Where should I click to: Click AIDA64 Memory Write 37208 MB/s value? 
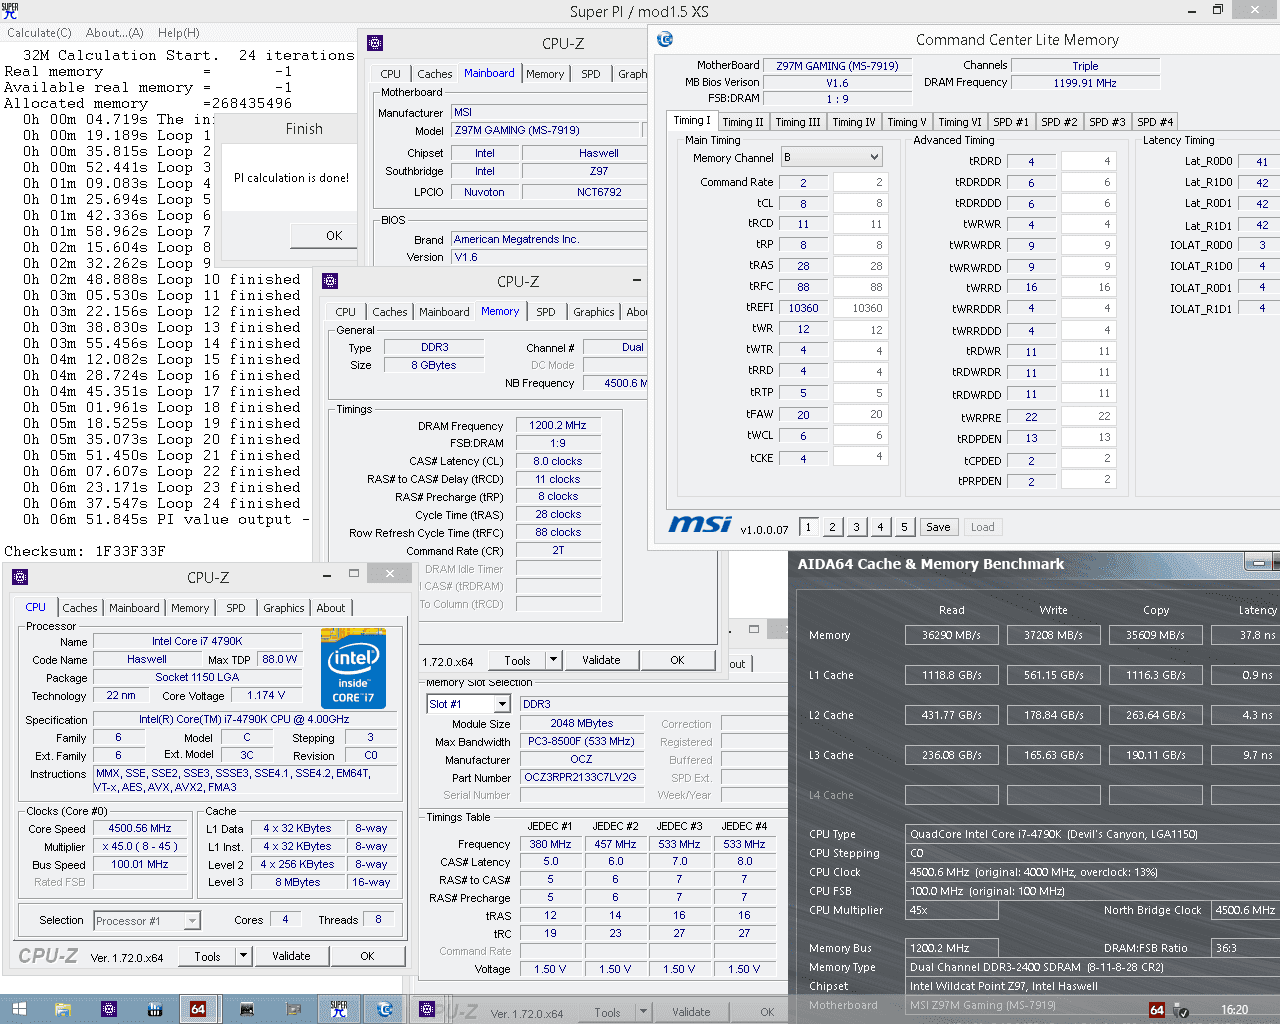pyautogui.click(x=1053, y=635)
